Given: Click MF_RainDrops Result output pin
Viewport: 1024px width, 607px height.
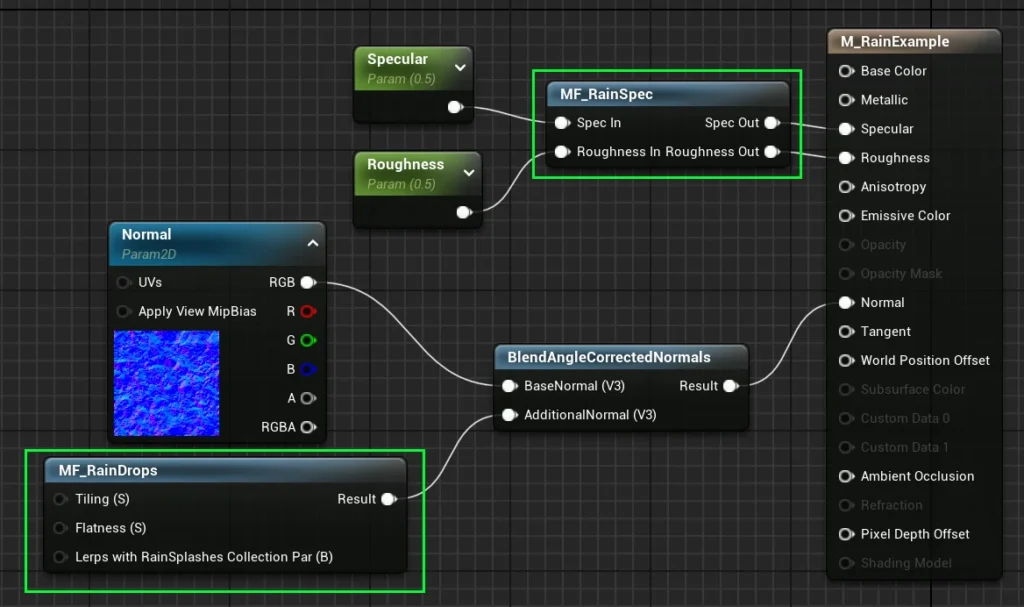Looking at the screenshot, I should click(388, 499).
